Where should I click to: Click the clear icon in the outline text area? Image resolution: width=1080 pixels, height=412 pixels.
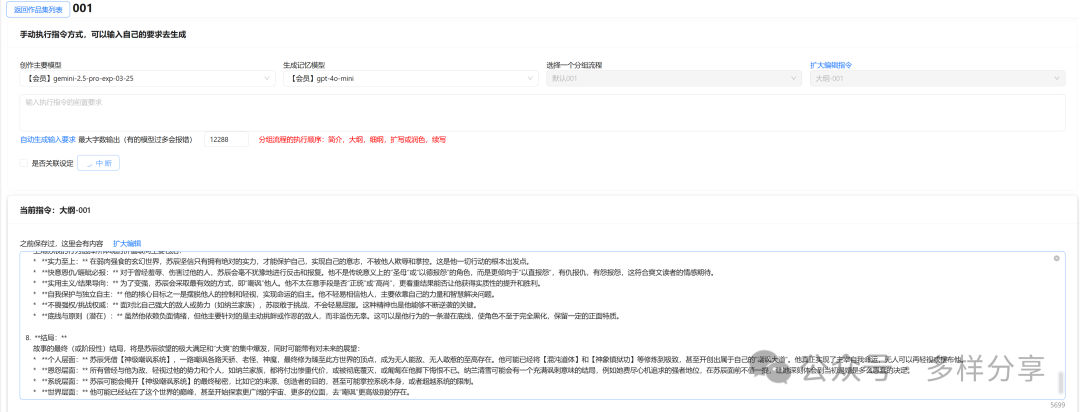point(1057,258)
